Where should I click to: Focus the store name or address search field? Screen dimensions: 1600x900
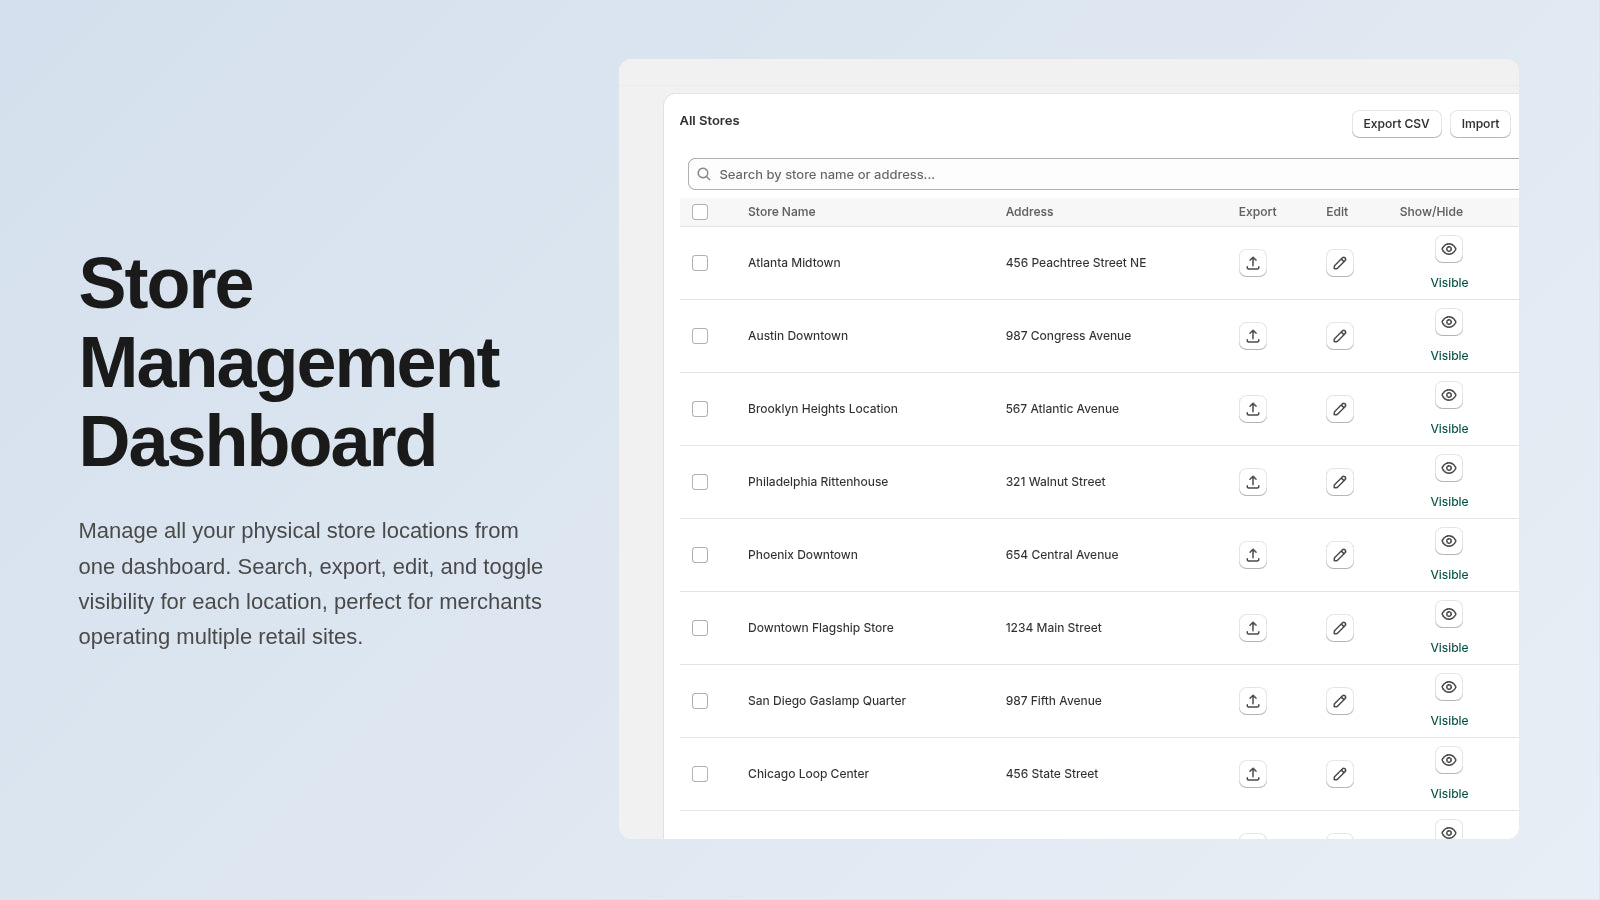coord(1103,174)
